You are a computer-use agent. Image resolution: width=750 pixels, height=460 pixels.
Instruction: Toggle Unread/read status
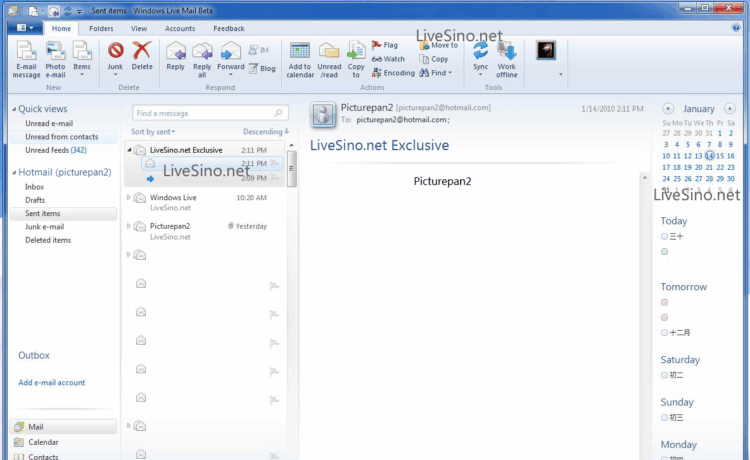point(329,60)
